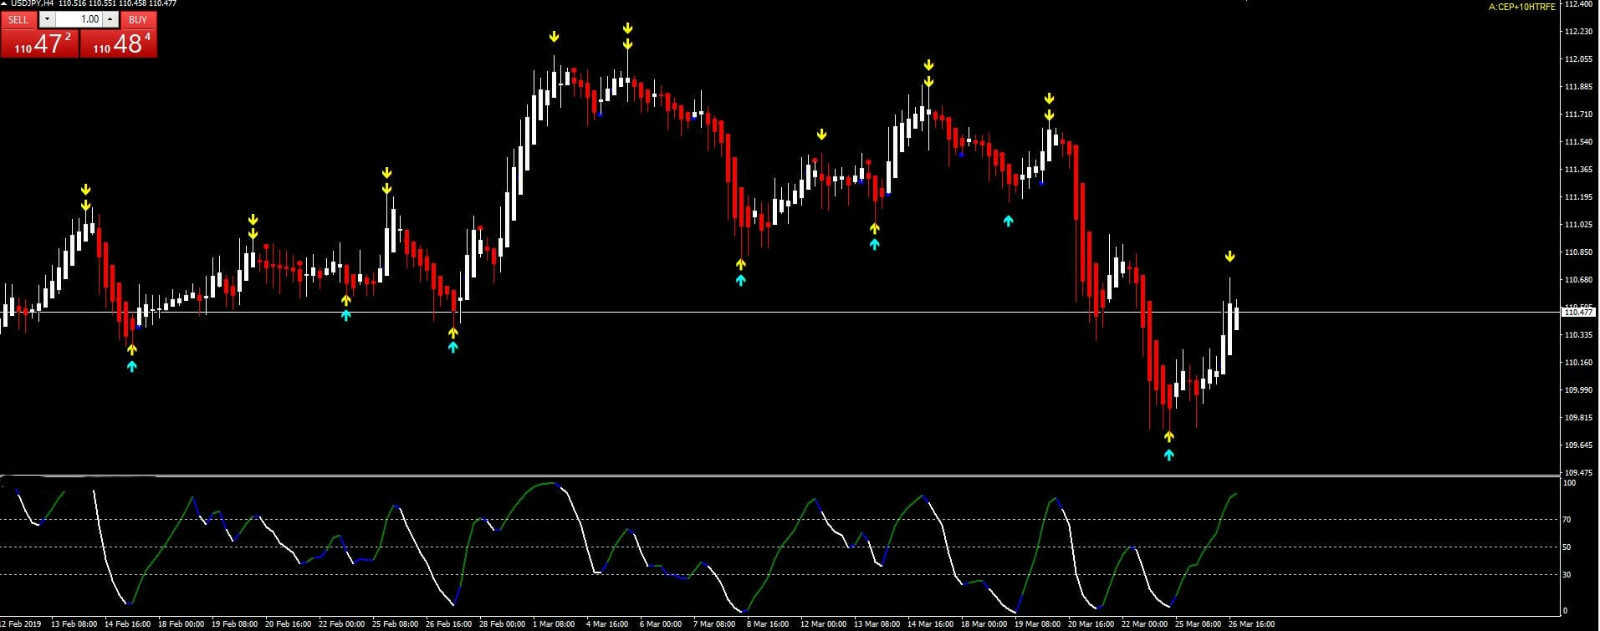Click the buy price tile 110.48
The width and height of the screenshot is (1600, 631).
click(x=119, y=43)
